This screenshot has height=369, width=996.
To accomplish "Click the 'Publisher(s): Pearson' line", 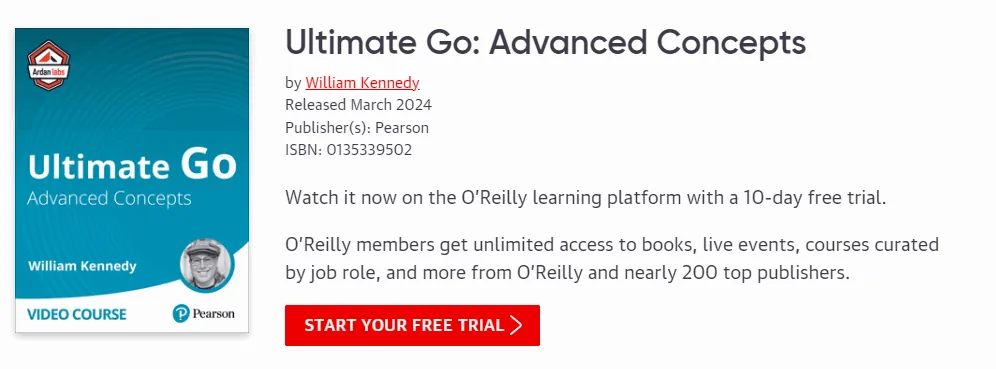I will point(357,128).
